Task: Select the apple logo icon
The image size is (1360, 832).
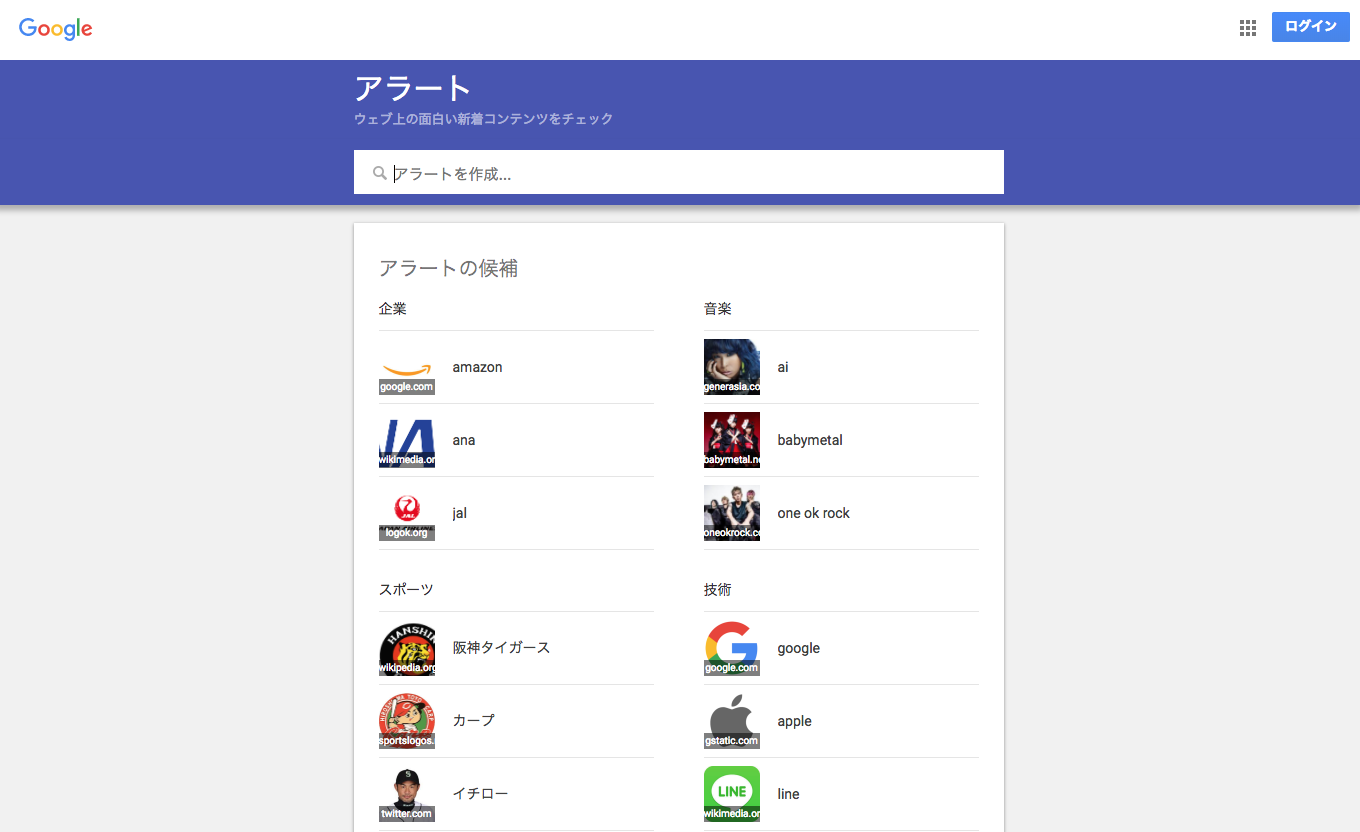Action: click(x=732, y=721)
